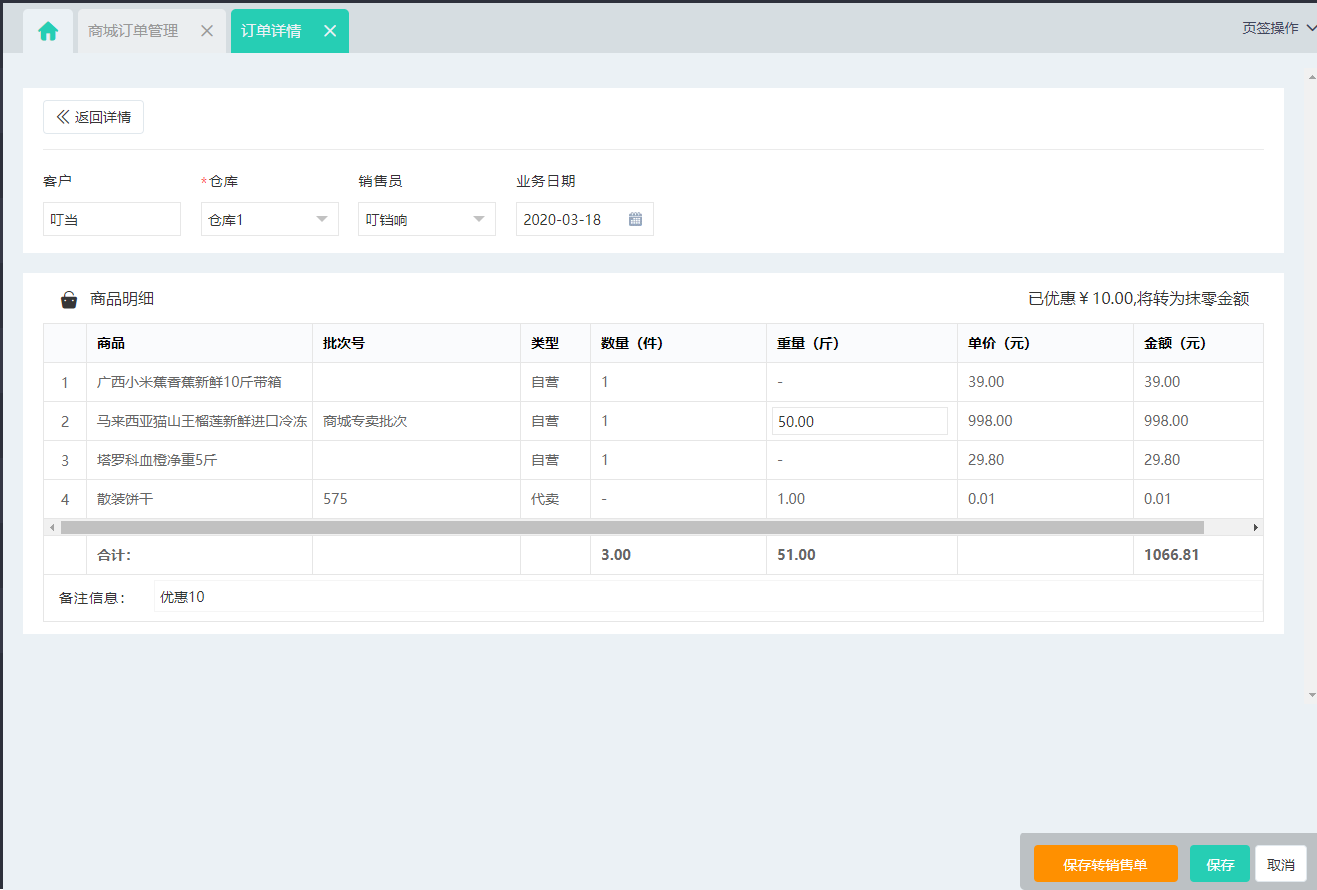
Task: Click the table's horizontal scrollbar thumb
Action: pos(632,527)
